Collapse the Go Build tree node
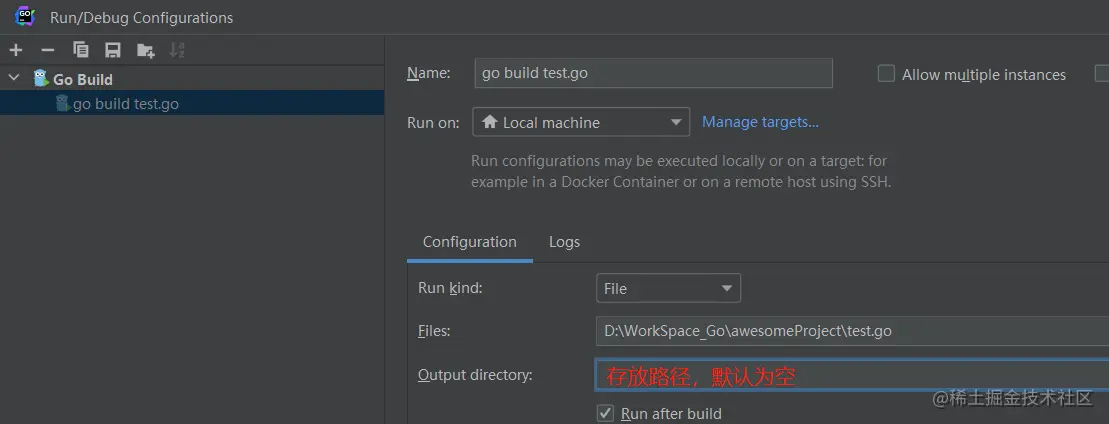Viewport: 1109px width, 424px height. coord(13,79)
